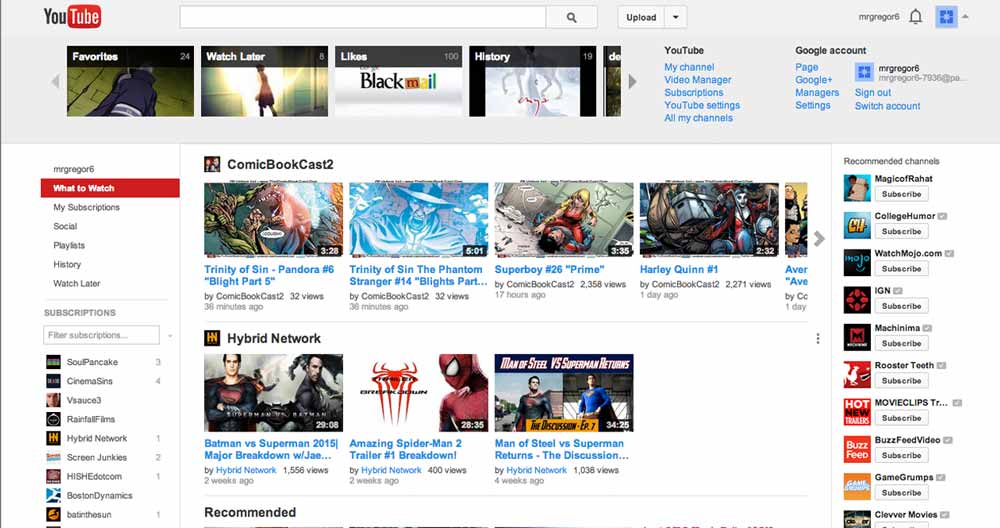Click BostonDynamics channel icon in subscriptions
Viewport: 1000px width, 528px height.
54,495
